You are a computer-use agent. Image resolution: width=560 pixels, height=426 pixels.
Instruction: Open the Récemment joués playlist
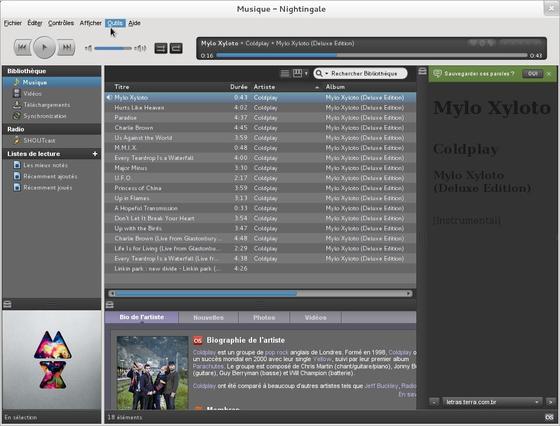[52, 187]
